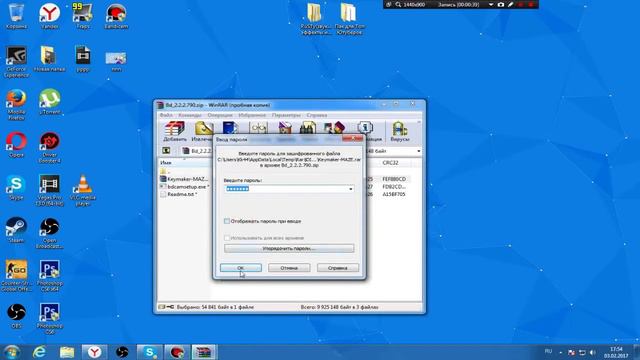Open the Open Broadcaster desktop shortcut
640x360 pixels.
[x=50, y=233]
